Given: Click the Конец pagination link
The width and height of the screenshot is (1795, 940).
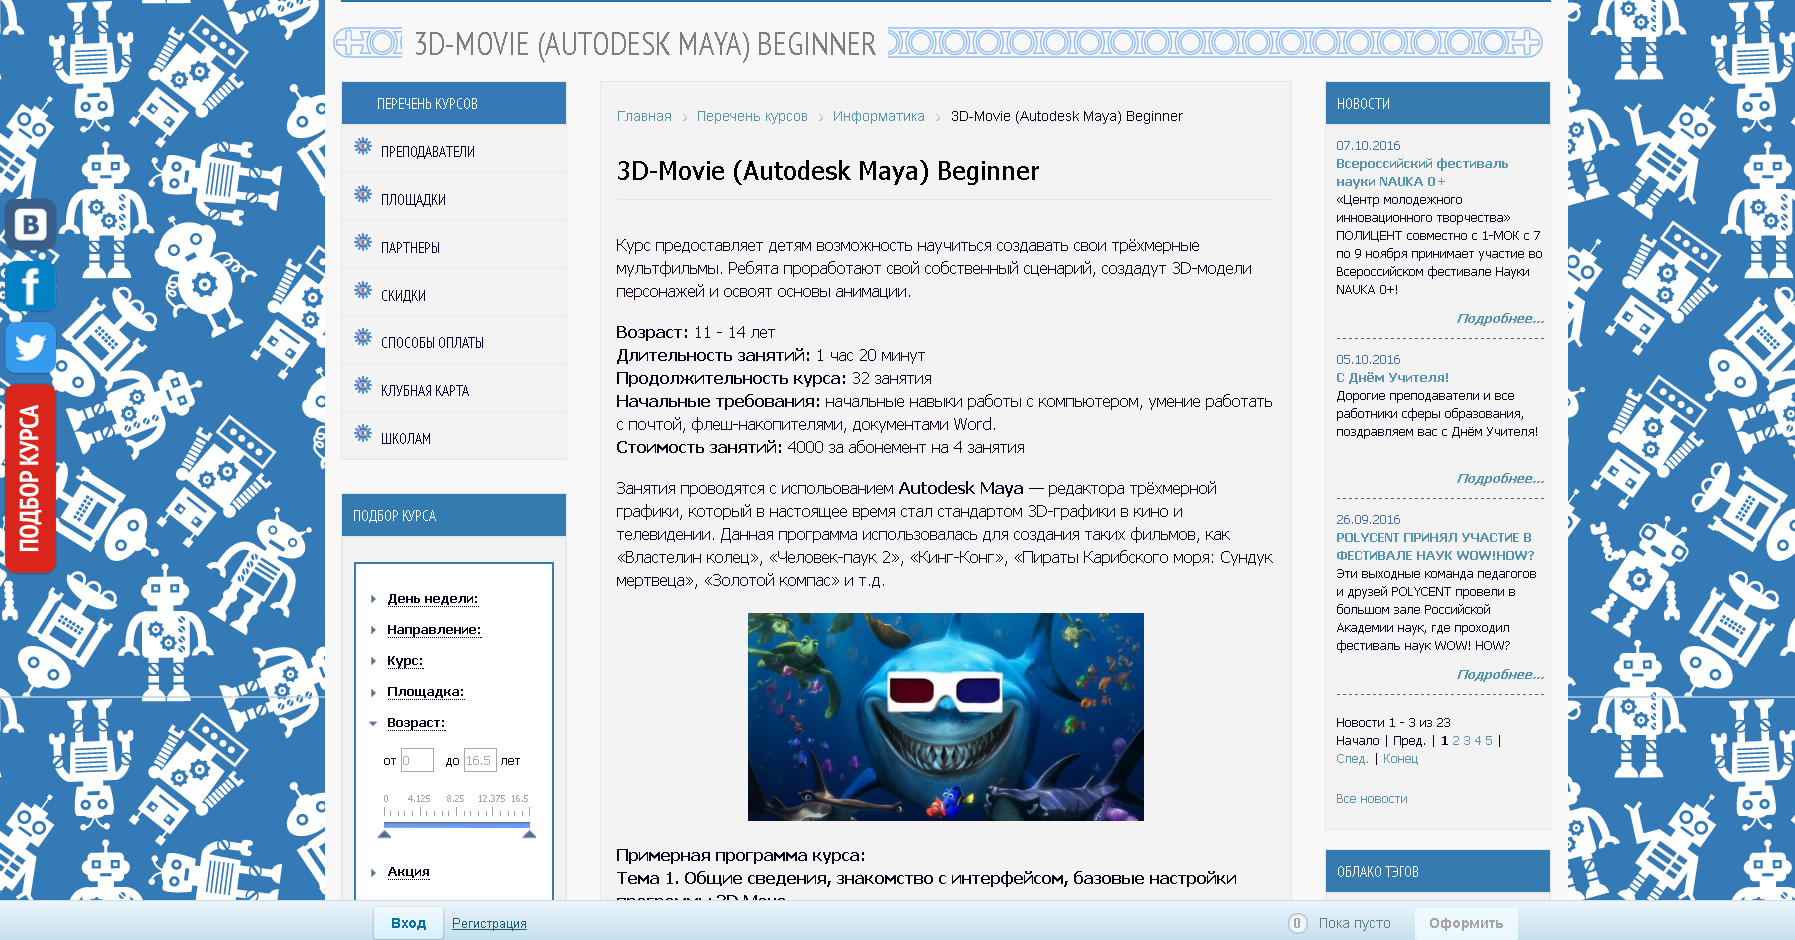Looking at the screenshot, I should click(1400, 759).
